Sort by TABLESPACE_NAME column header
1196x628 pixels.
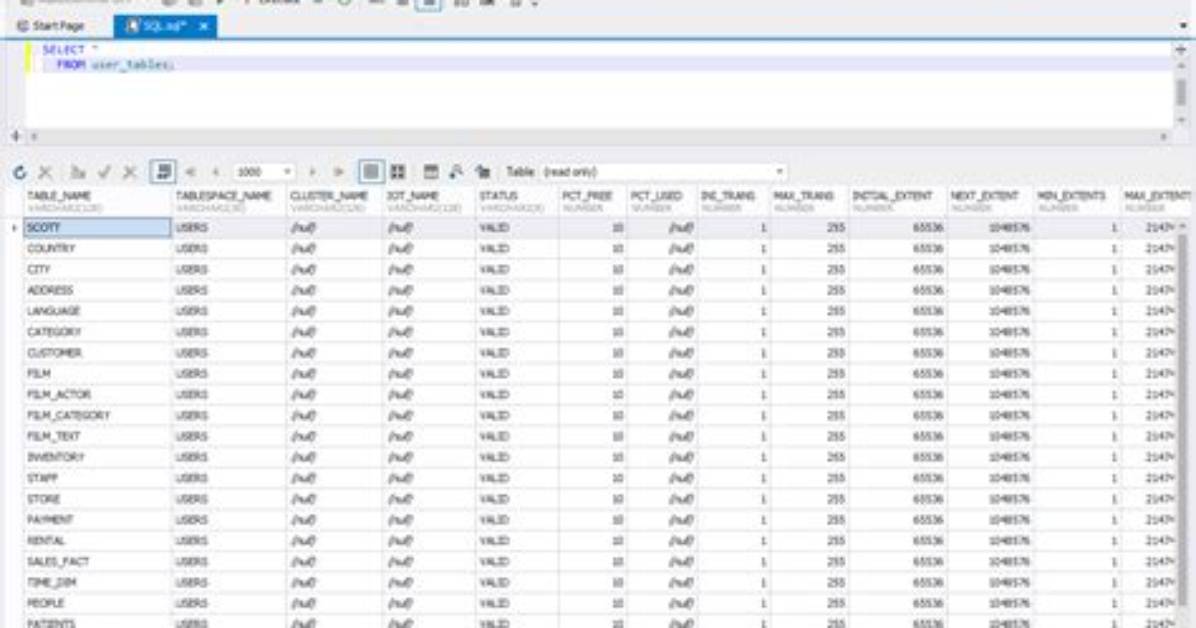click(229, 201)
